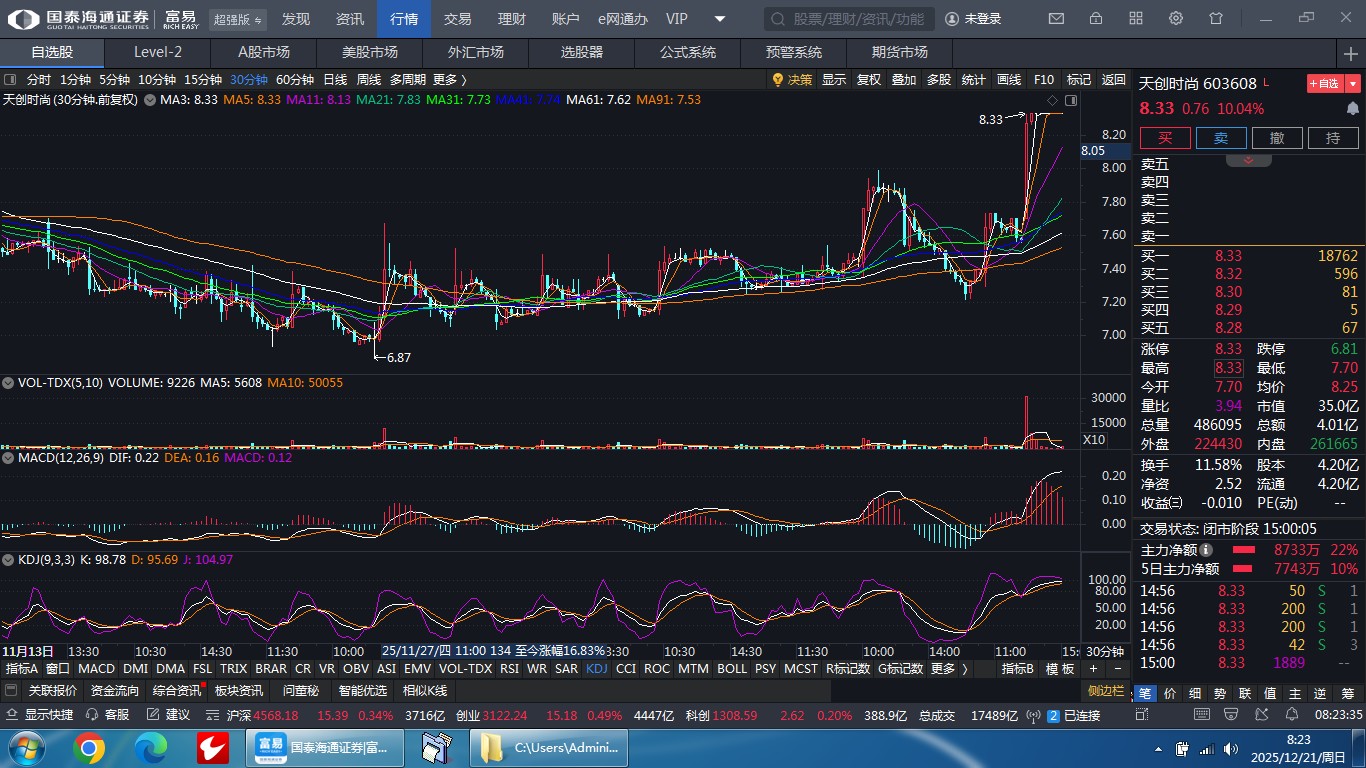Toggle the 侧边栏 sidebar button
The width and height of the screenshot is (1366, 768).
1107,691
